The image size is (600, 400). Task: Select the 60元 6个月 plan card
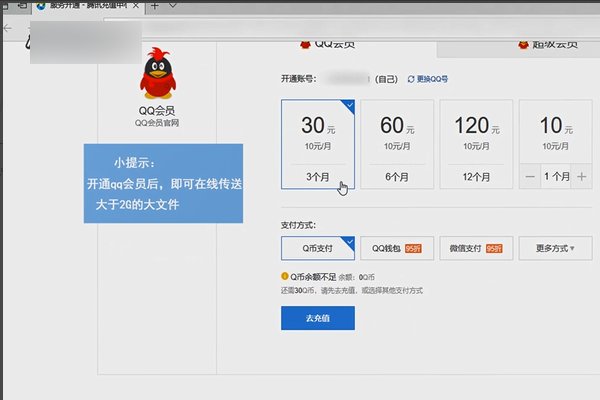pyautogui.click(x=397, y=144)
